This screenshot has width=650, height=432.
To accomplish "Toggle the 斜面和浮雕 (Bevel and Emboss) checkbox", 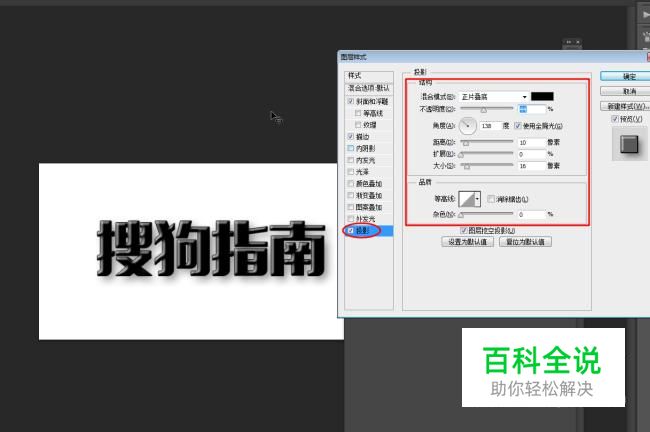I will click(x=351, y=101).
